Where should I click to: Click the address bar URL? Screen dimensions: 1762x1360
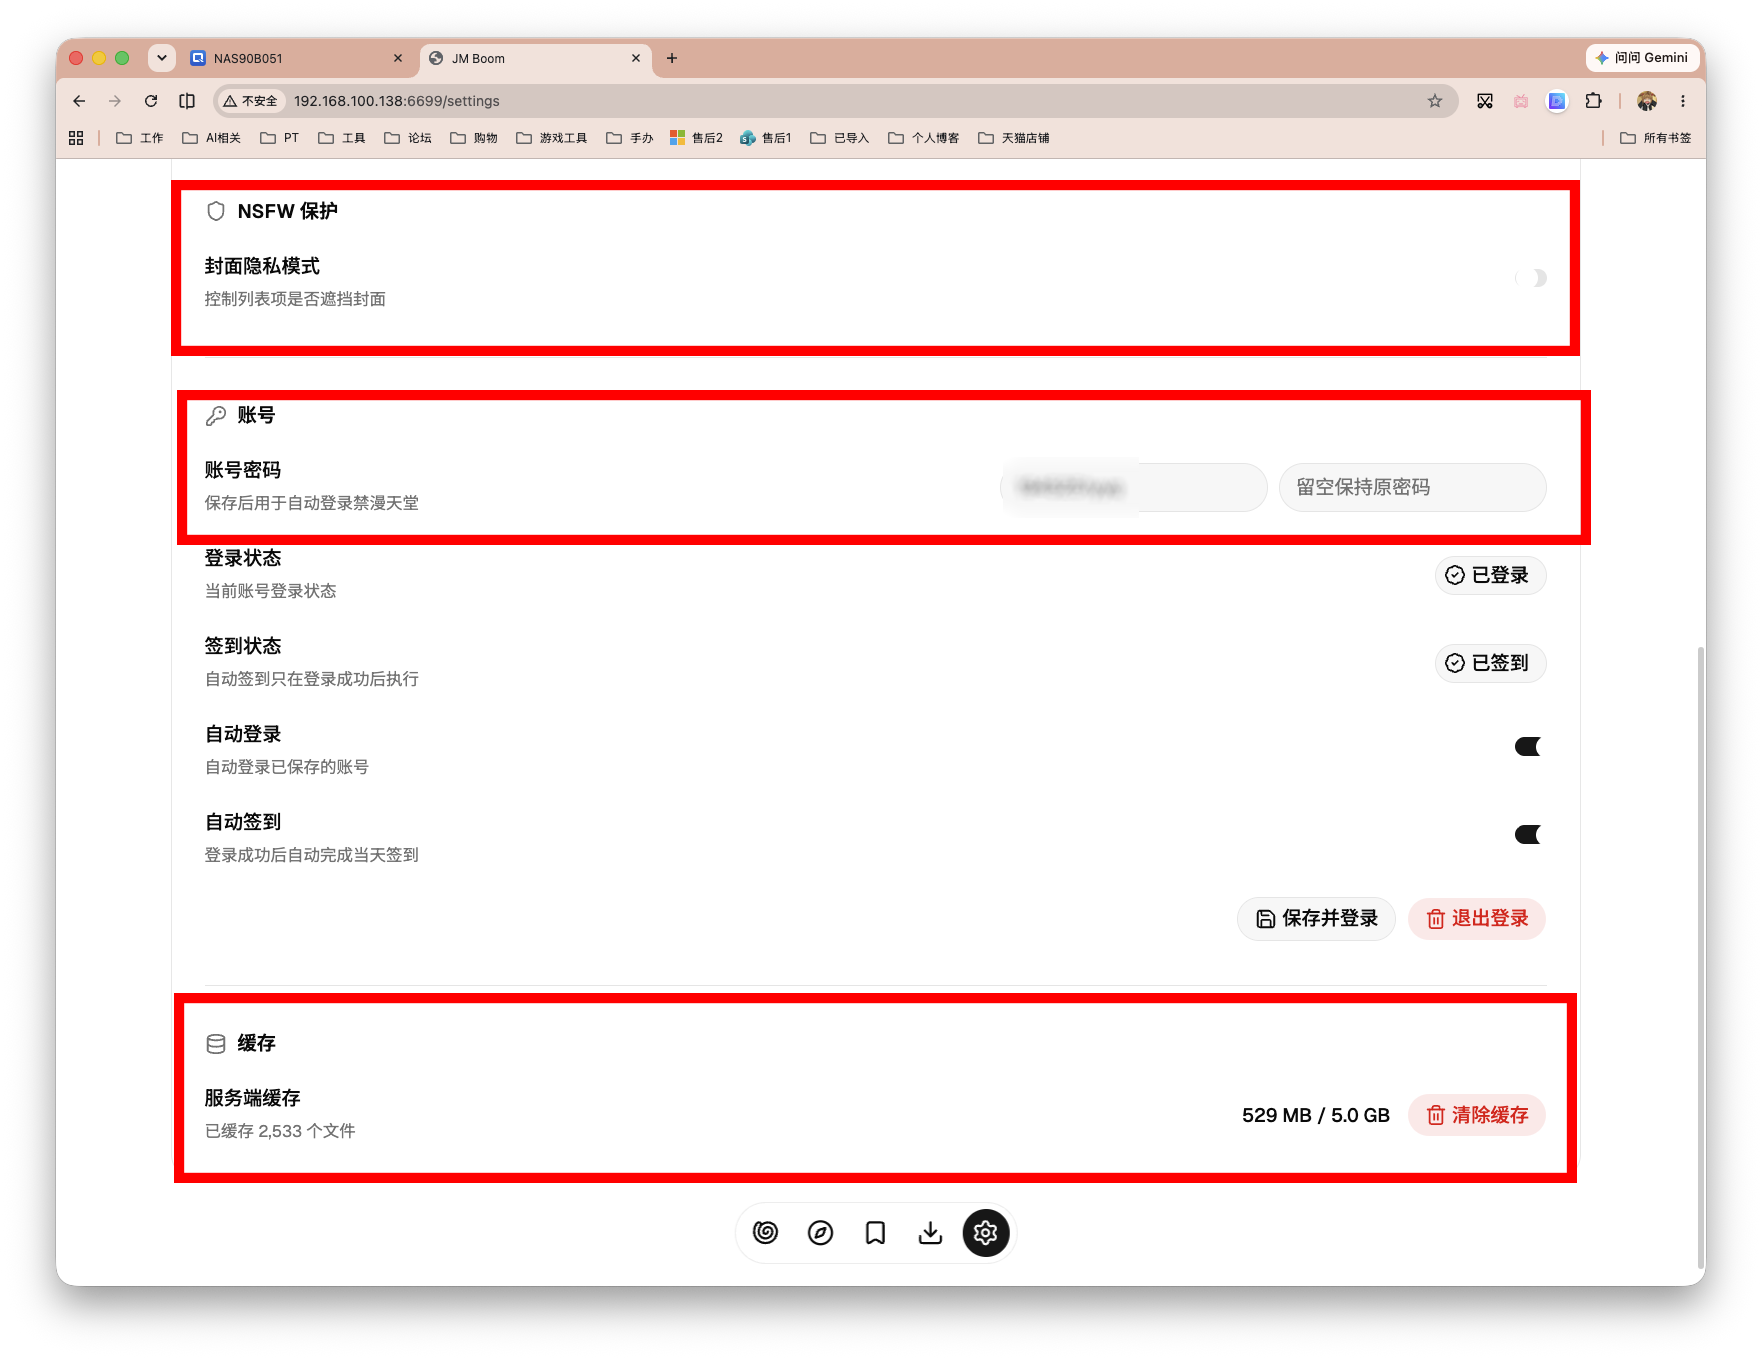397,101
